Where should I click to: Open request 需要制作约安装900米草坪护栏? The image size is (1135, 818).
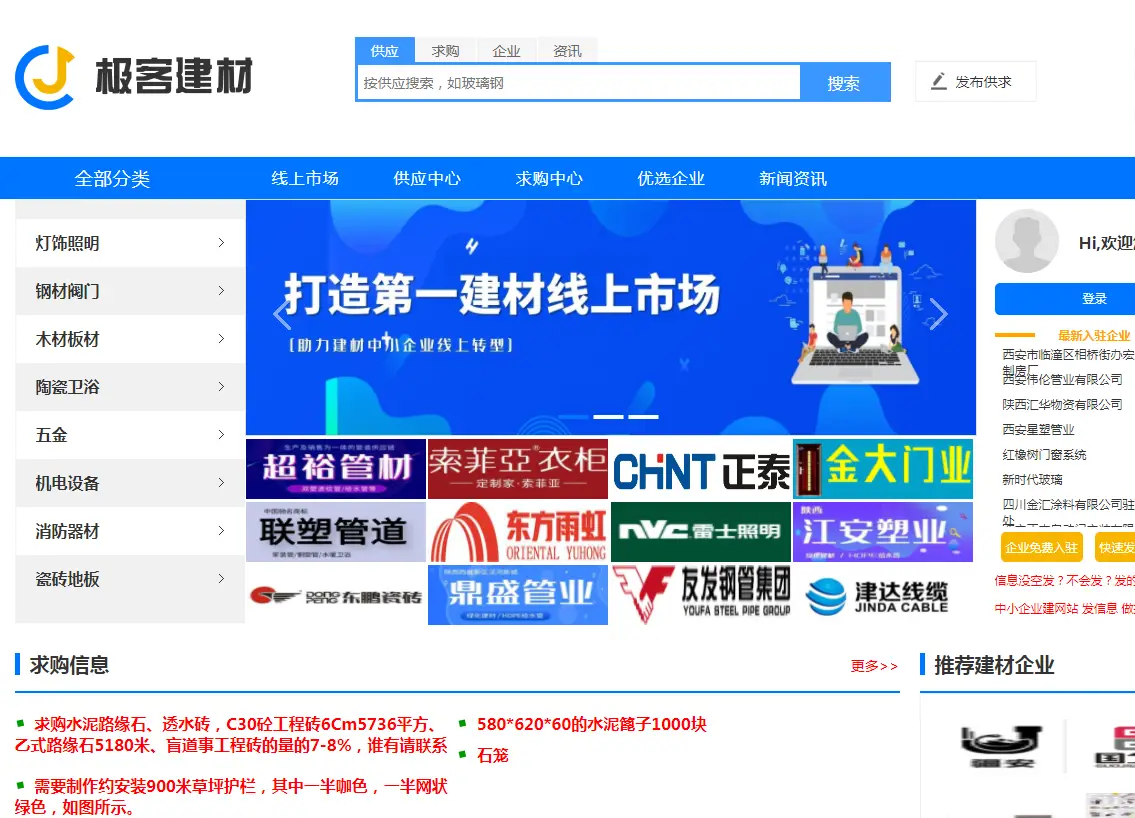point(231,796)
